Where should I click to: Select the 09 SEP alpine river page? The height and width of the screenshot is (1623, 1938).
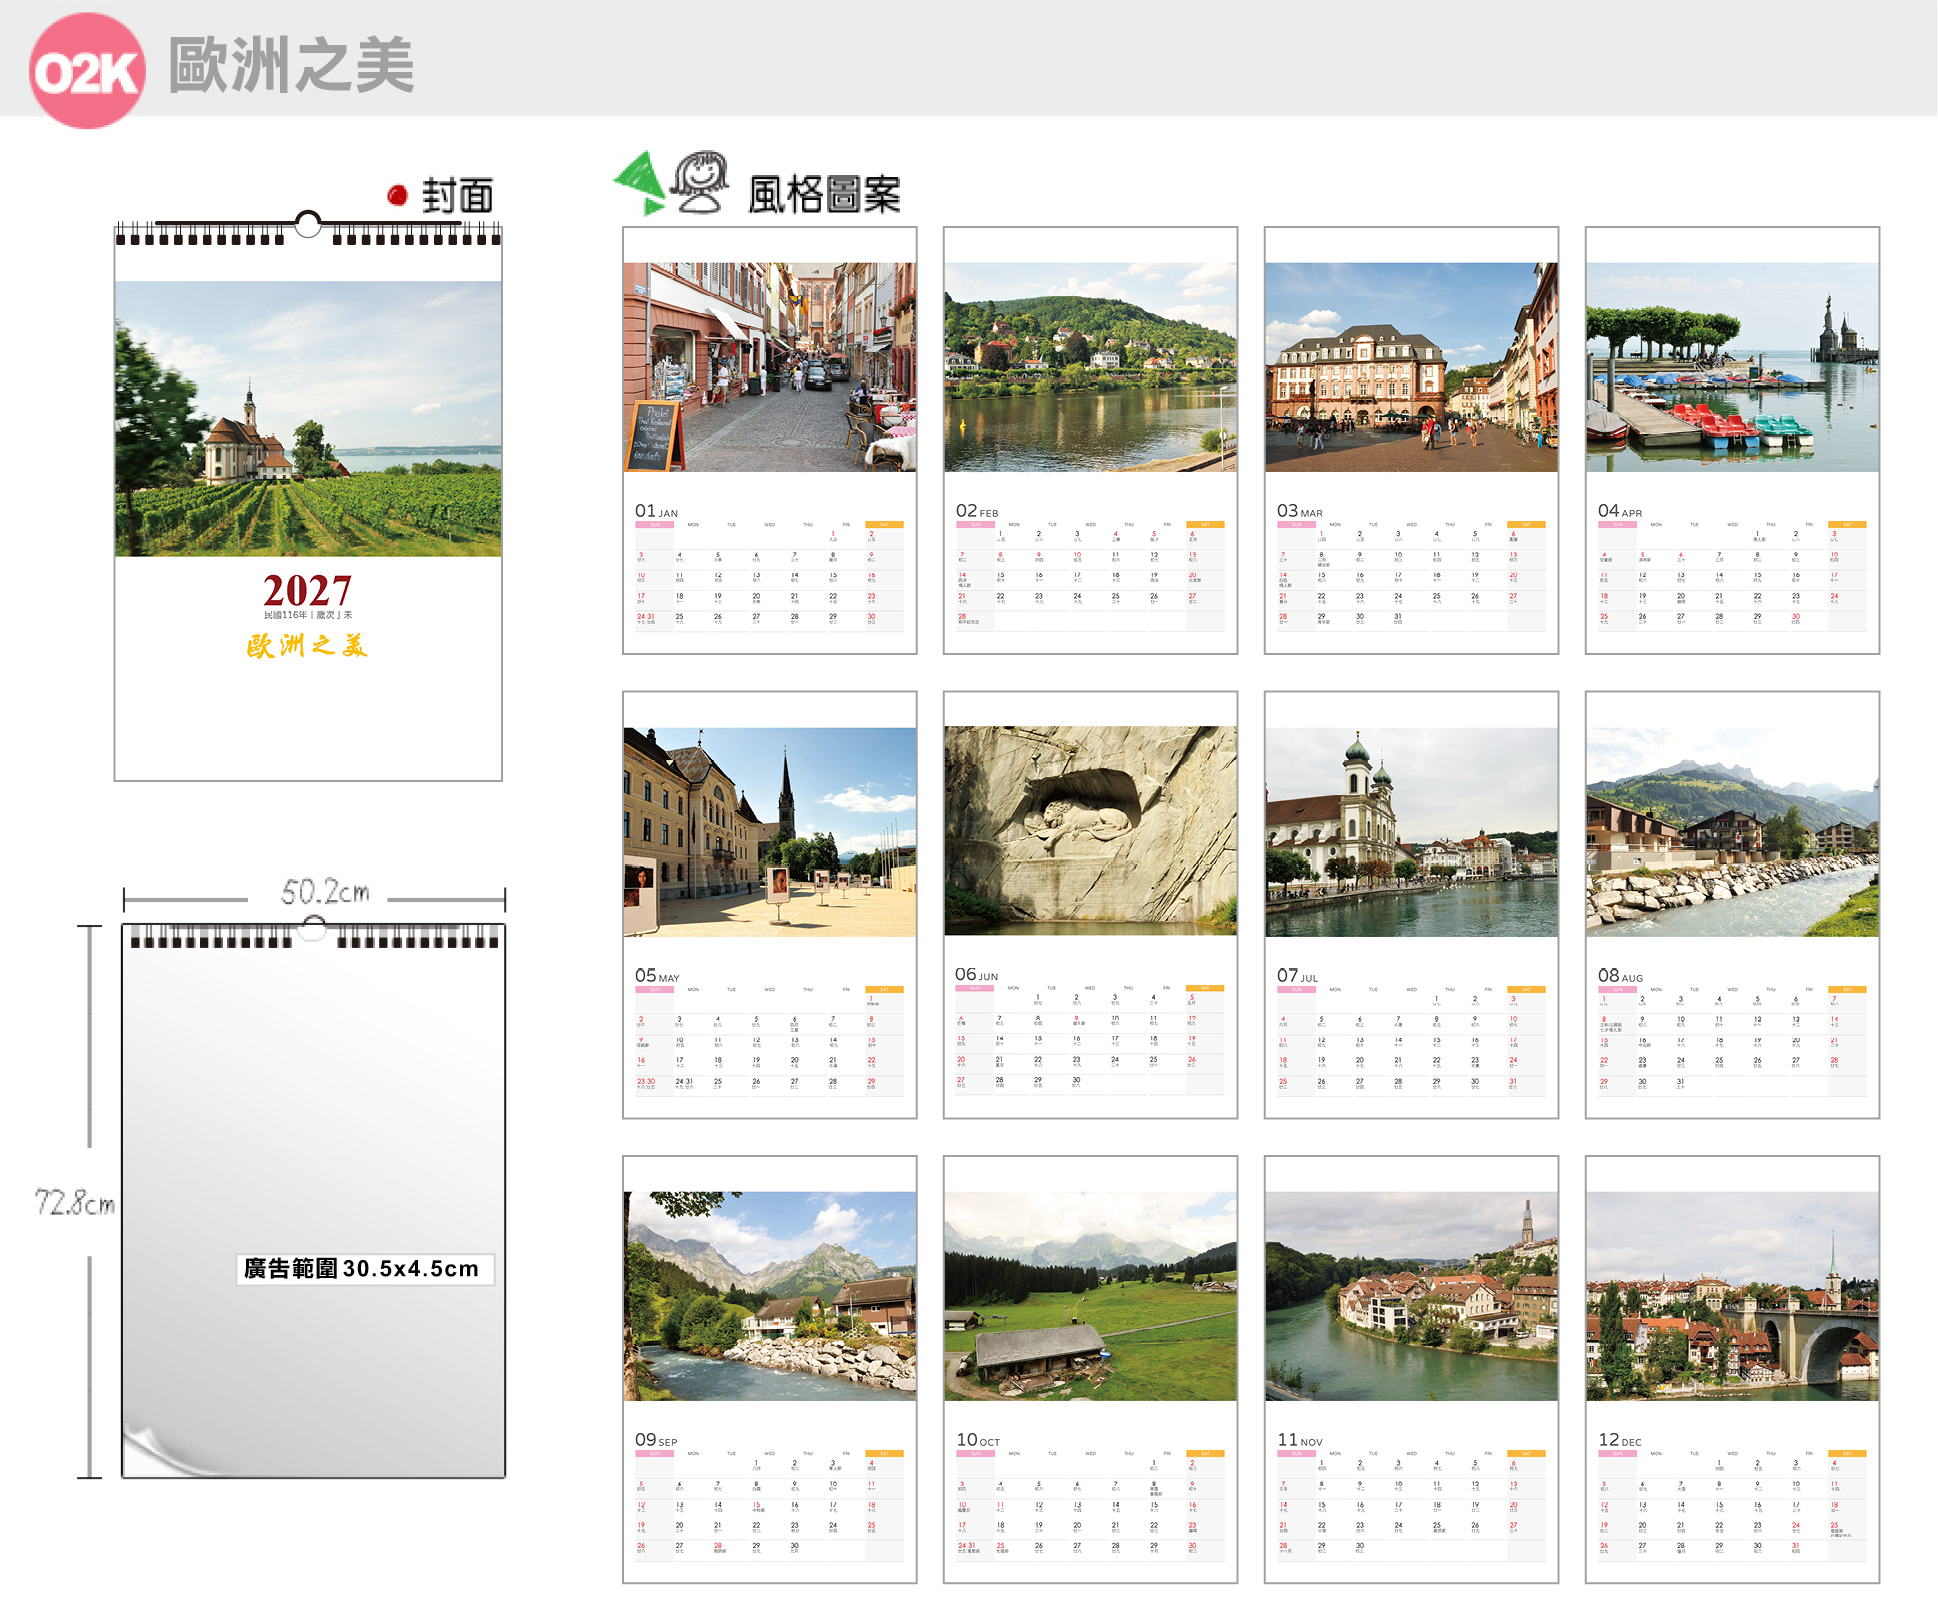click(770, 1370)
